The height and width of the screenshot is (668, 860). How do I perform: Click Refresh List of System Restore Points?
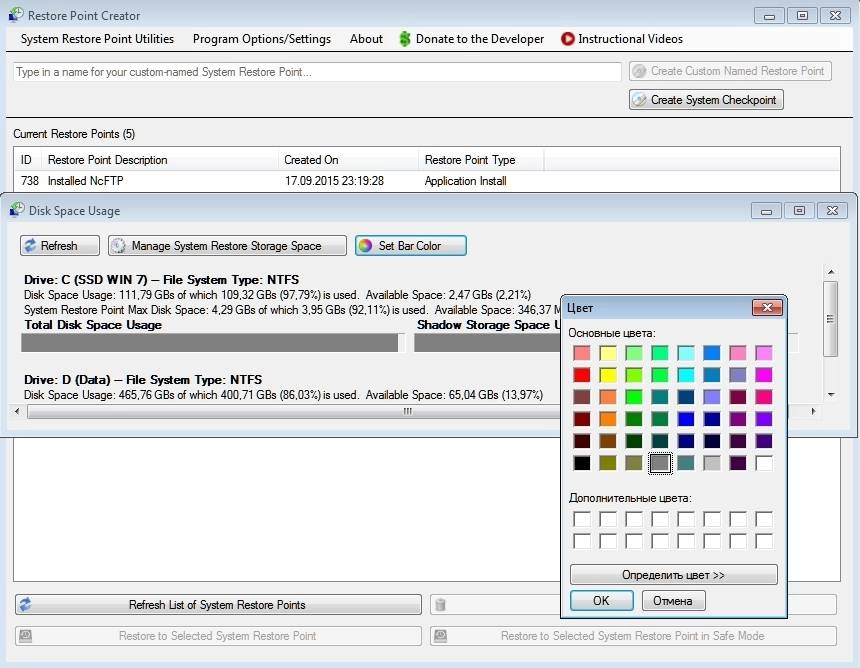pos(218,604)
